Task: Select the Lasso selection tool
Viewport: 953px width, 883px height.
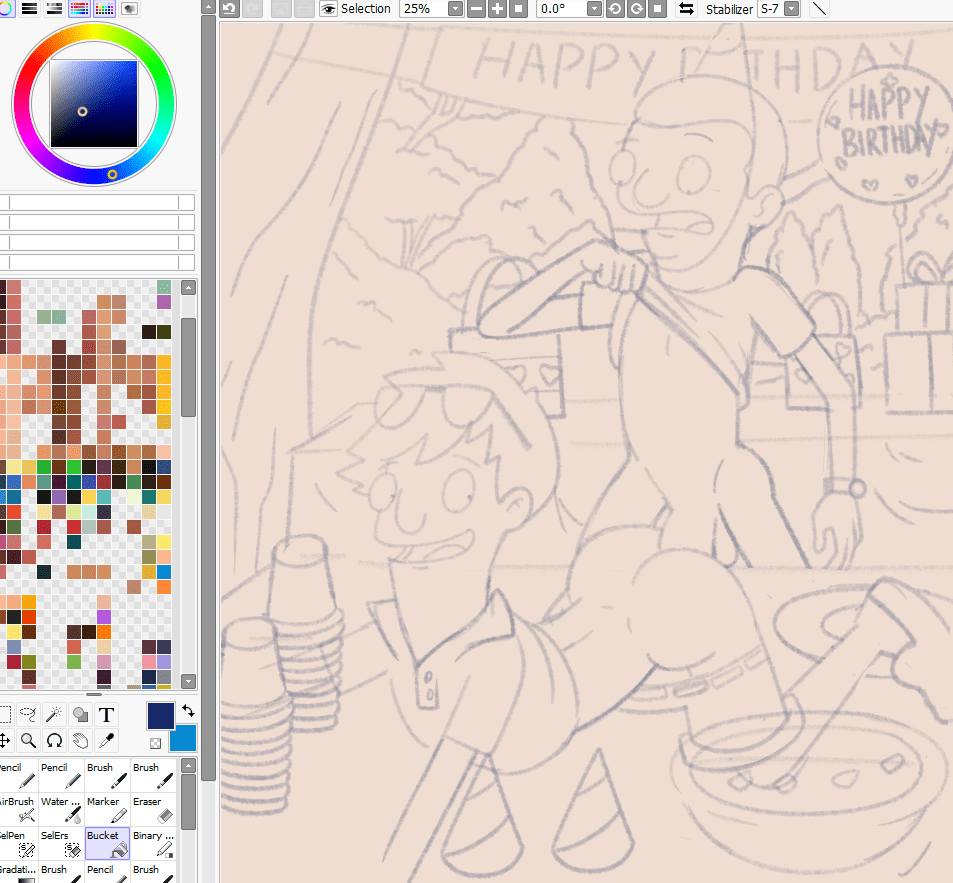Action: click(30, 715)
